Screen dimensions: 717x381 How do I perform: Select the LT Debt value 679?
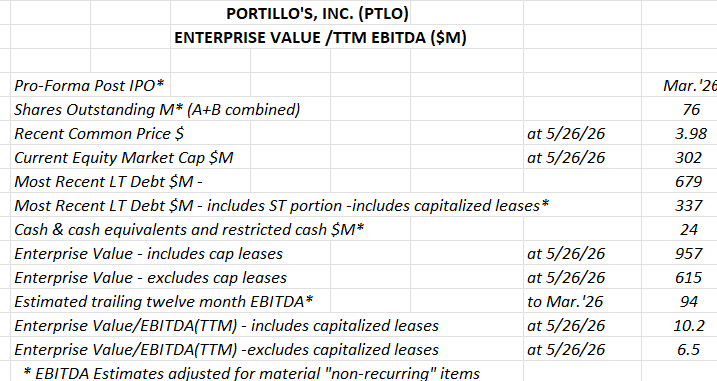click(x=689, y=182)
